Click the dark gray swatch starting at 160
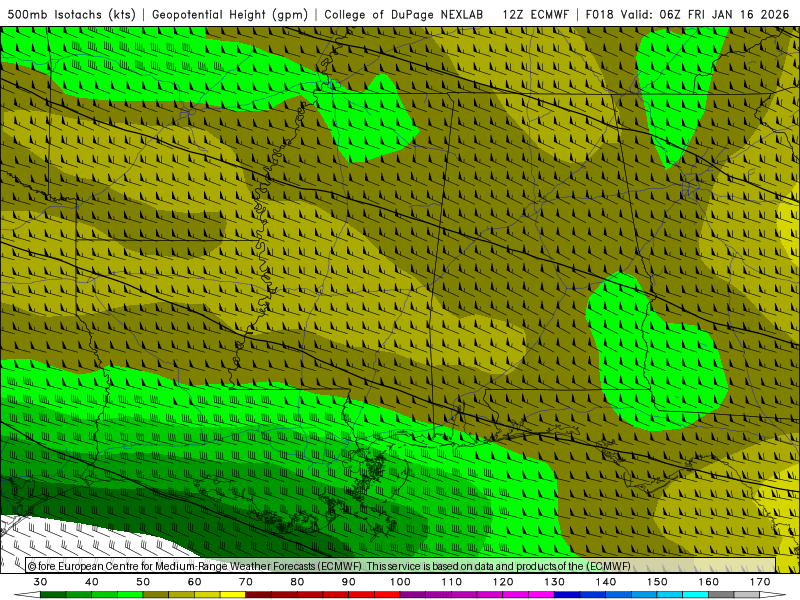The image size is (800, 600). 721,595
